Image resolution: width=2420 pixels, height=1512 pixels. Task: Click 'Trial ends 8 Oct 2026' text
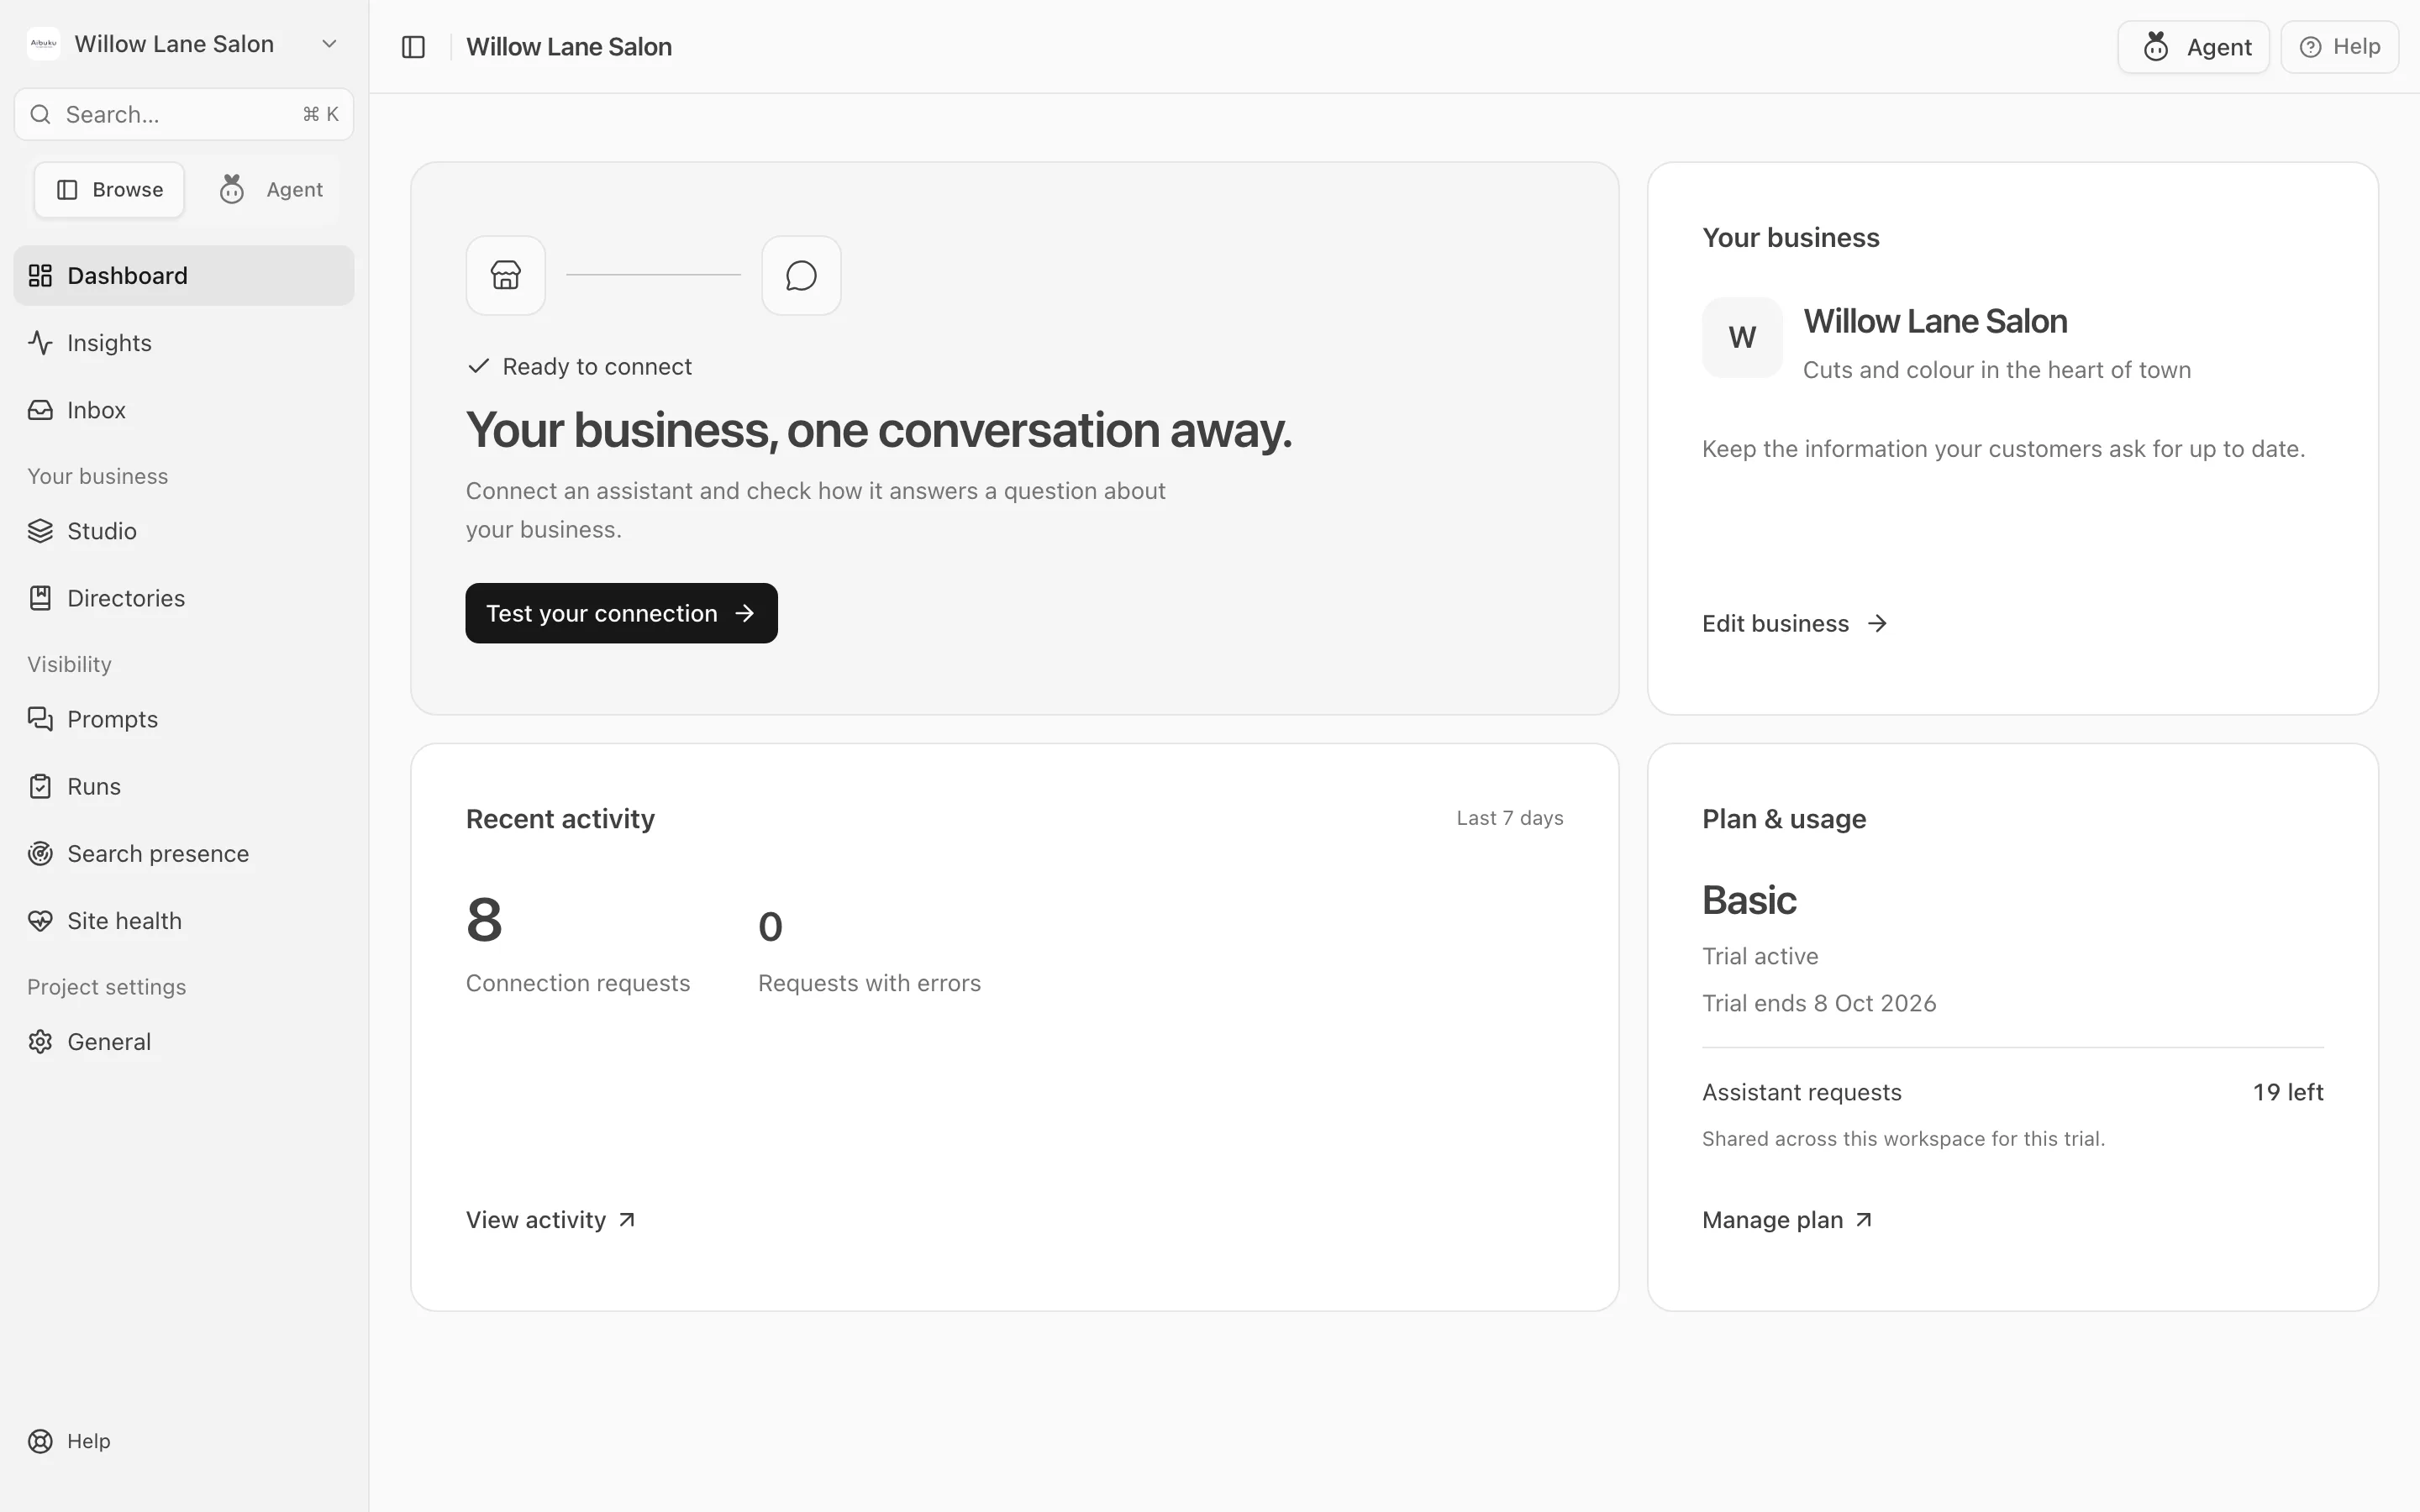(1819, 1003)
